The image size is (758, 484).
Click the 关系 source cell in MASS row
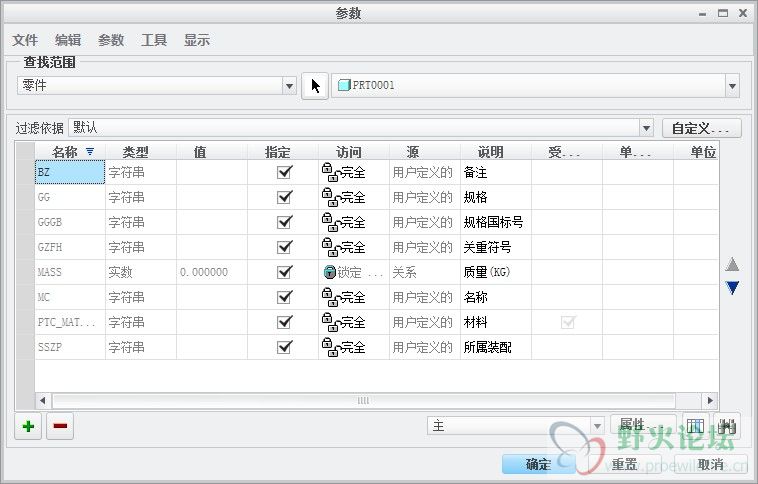tap(425, 272)
